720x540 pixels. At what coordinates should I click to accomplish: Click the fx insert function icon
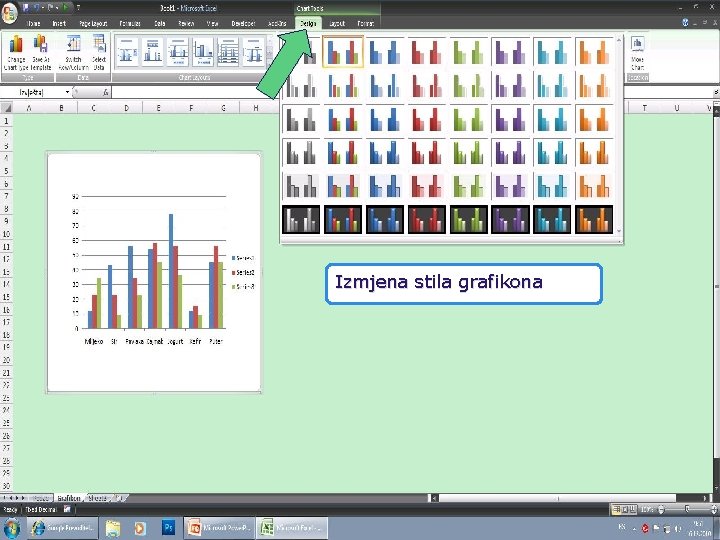[106, 92]
